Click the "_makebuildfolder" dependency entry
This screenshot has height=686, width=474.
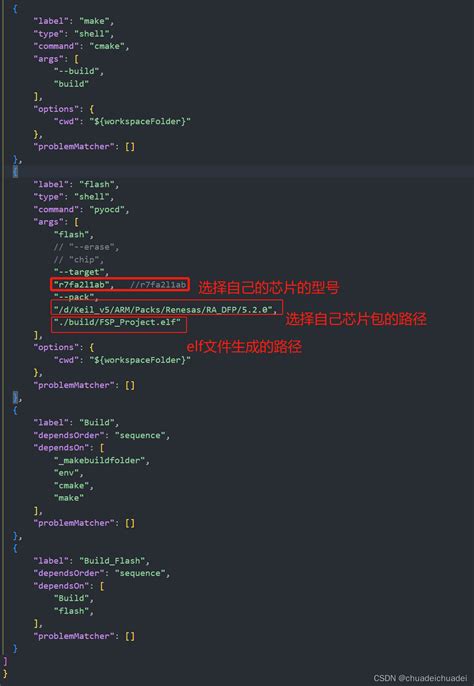click(99, 460)
